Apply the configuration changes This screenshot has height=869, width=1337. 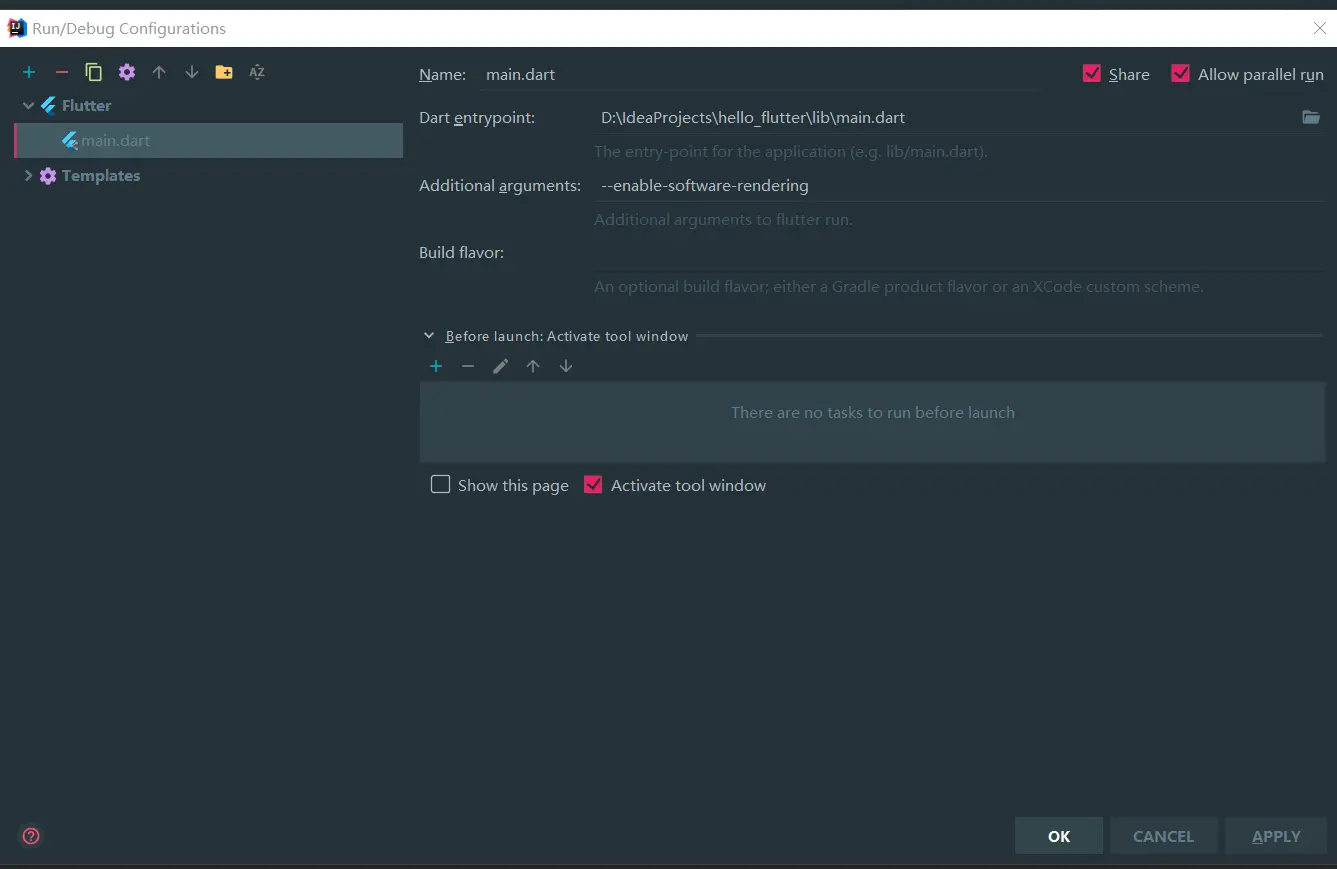(1275, 835)
